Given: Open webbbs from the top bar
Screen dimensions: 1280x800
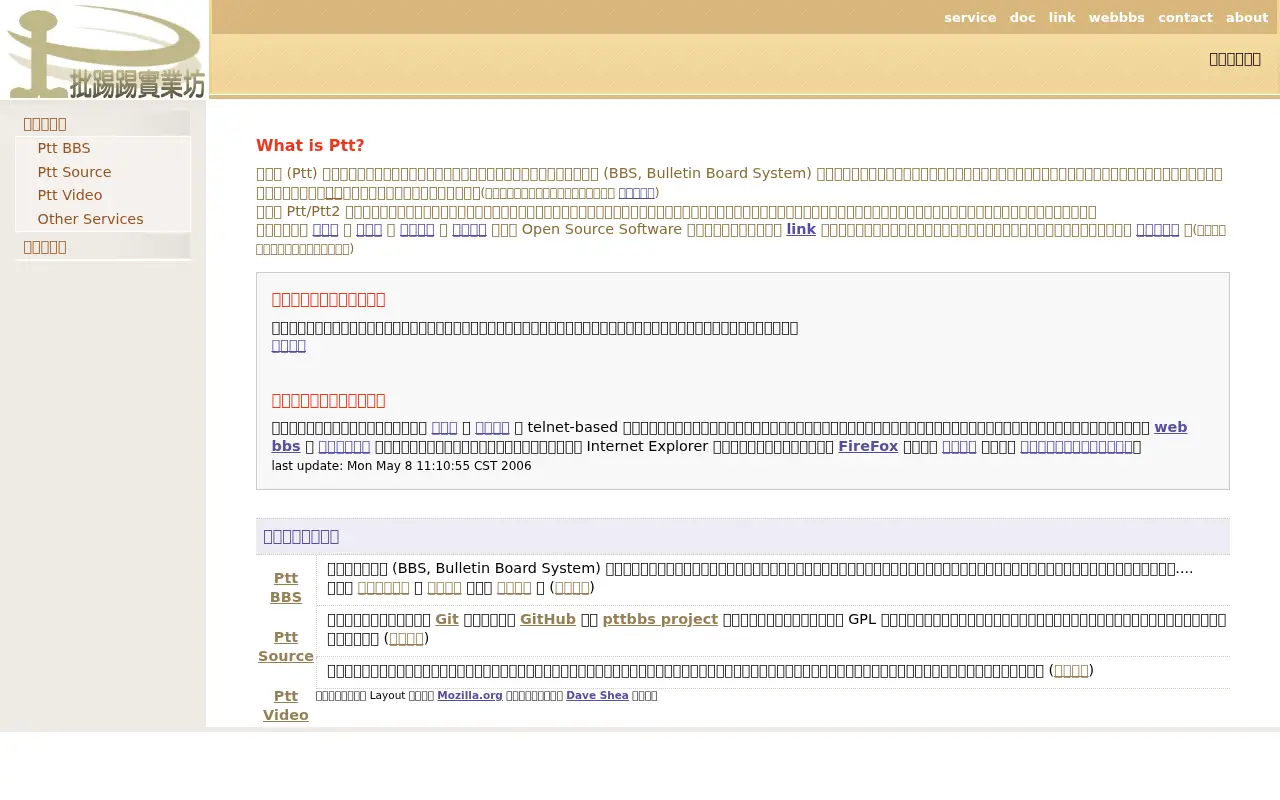Looking at the screenshot, I should [1116, 17].
